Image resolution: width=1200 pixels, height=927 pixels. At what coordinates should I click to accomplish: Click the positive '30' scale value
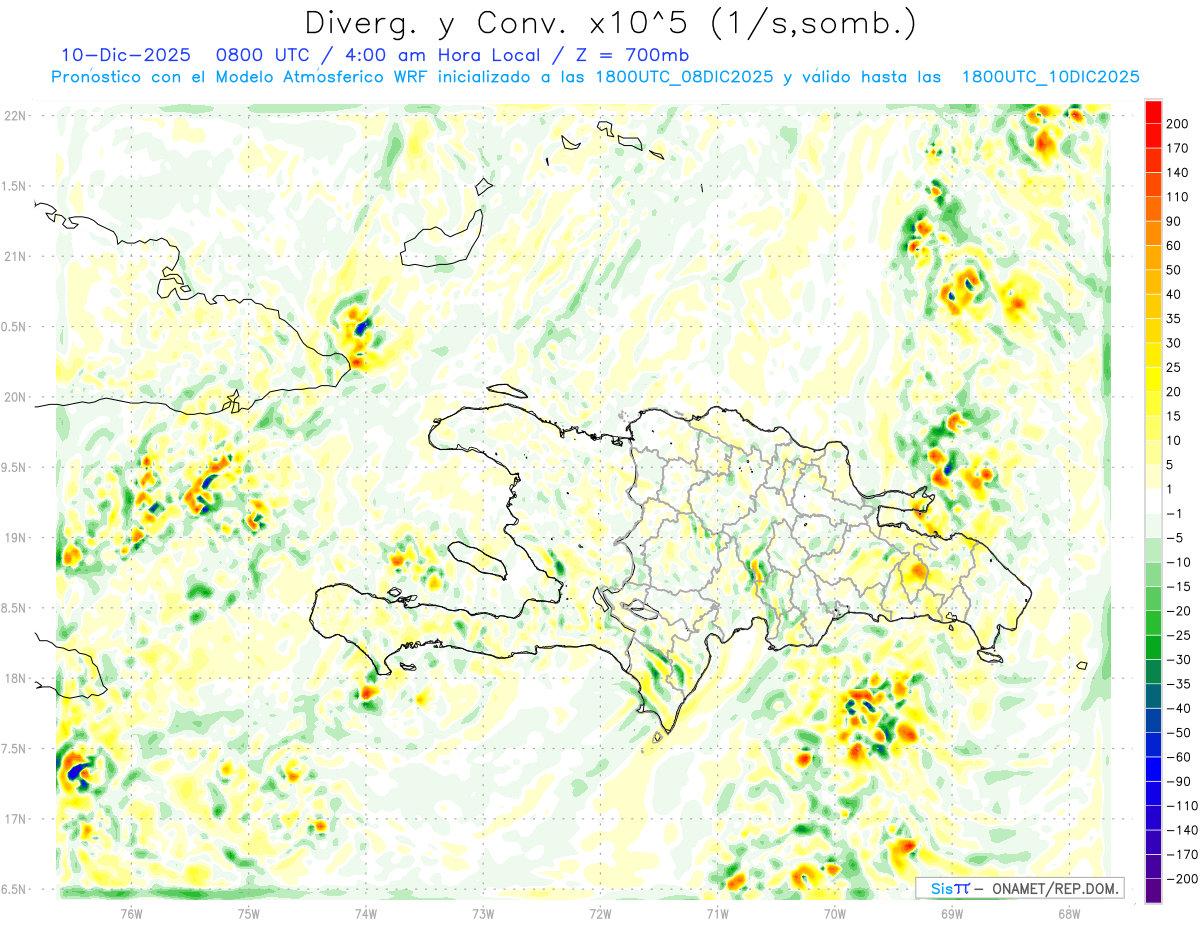click(1175, 343)
